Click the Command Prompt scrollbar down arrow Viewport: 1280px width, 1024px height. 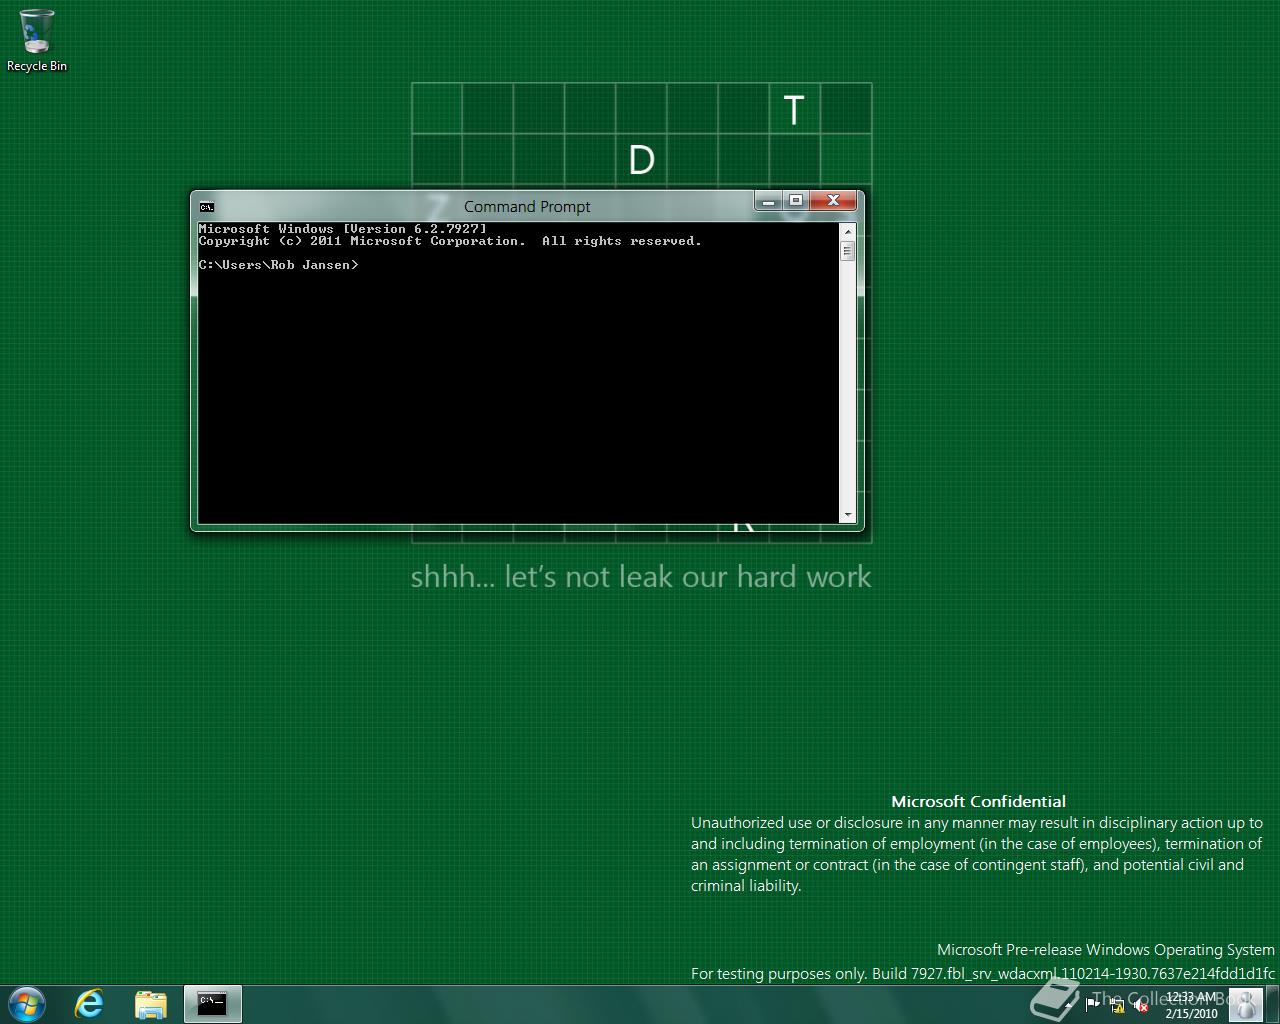click(848, 515)
